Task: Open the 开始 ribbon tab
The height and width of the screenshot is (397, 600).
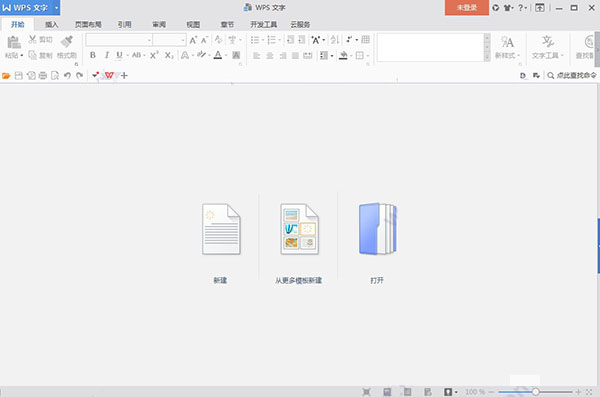Action: (x=18, y=25)
